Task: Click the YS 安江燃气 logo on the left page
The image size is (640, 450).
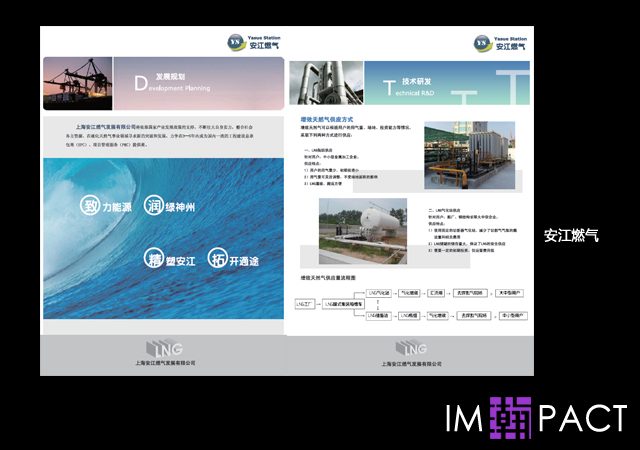Action: [x=254, y=43]
